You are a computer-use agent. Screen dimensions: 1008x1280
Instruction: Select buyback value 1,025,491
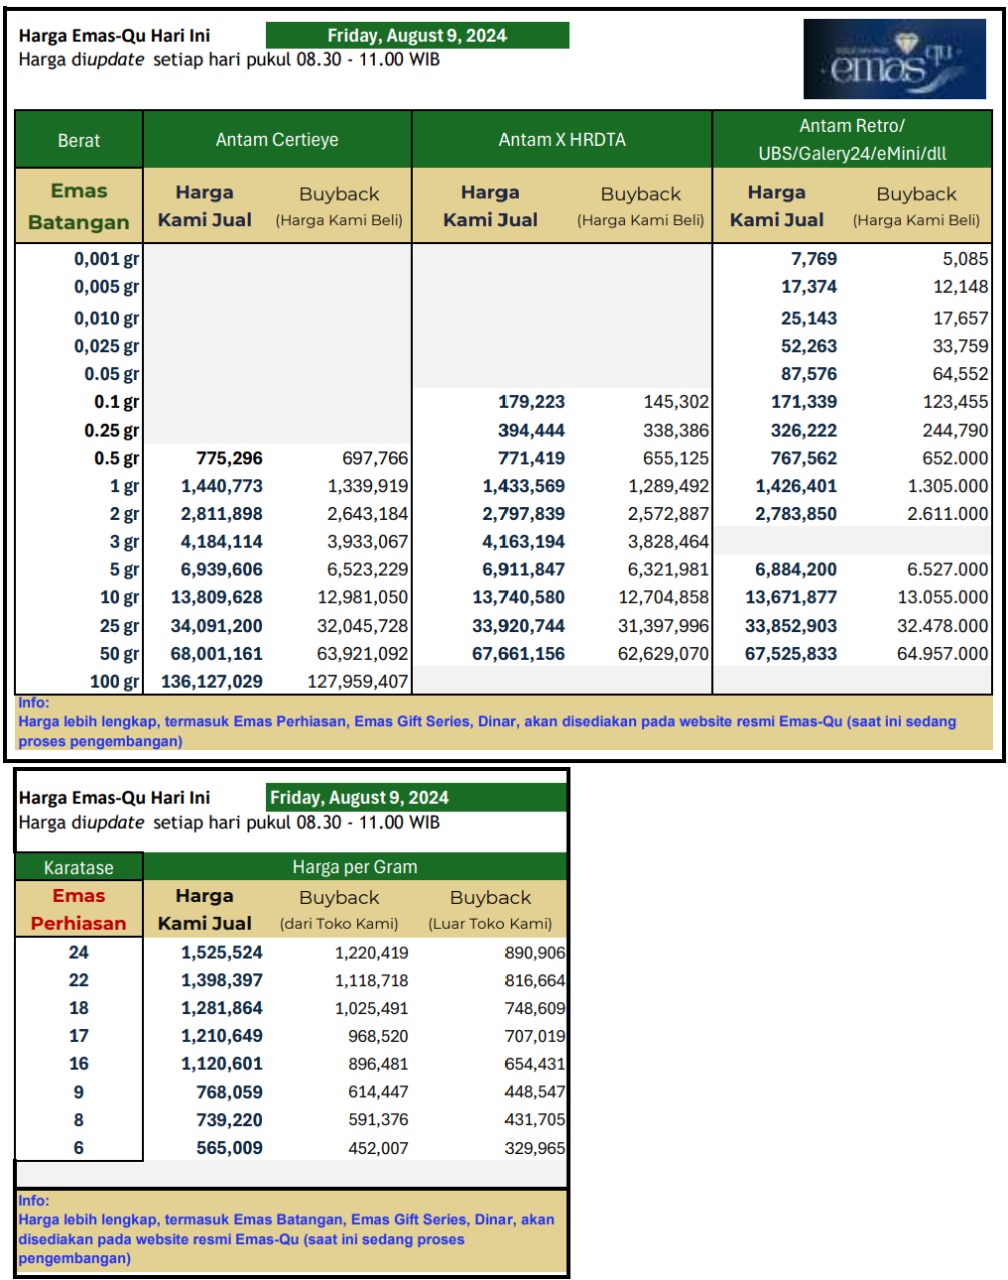tap(371, 1008)
